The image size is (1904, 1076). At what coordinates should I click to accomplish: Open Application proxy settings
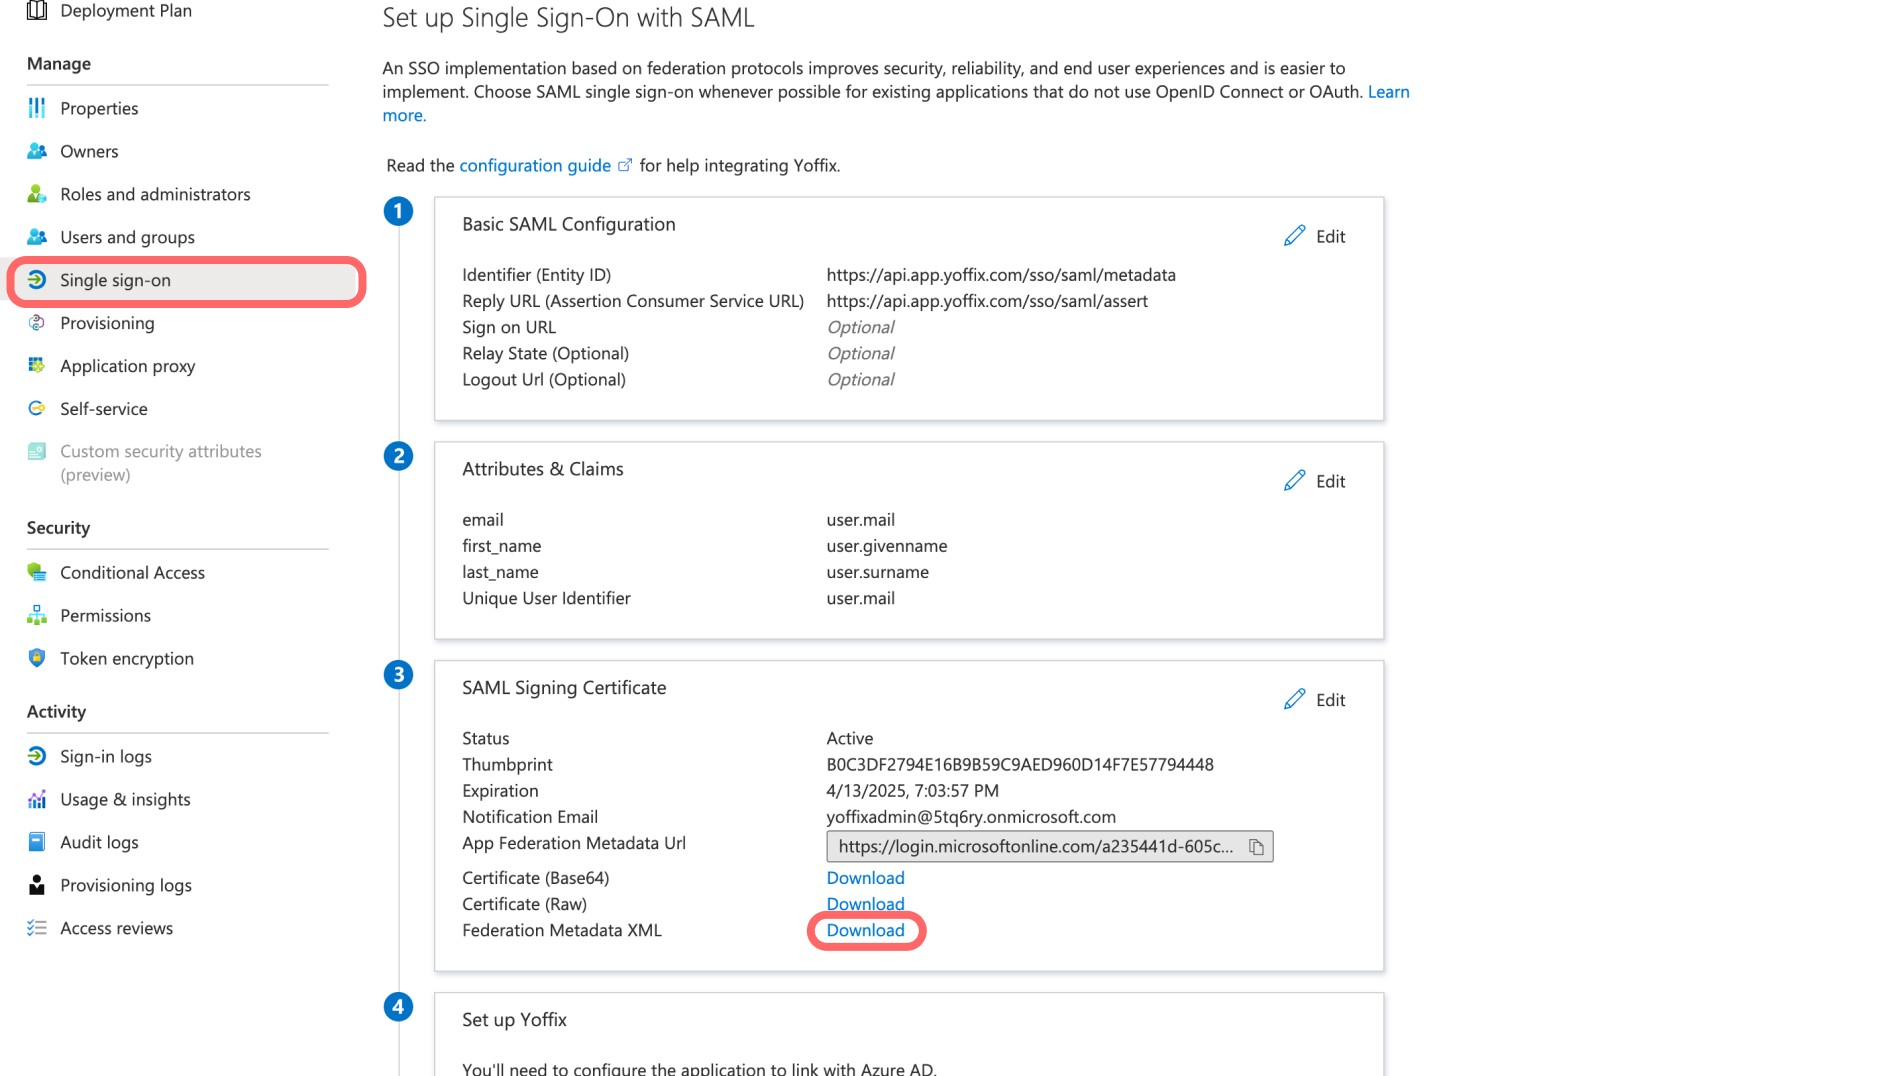[x=127, y=366]
